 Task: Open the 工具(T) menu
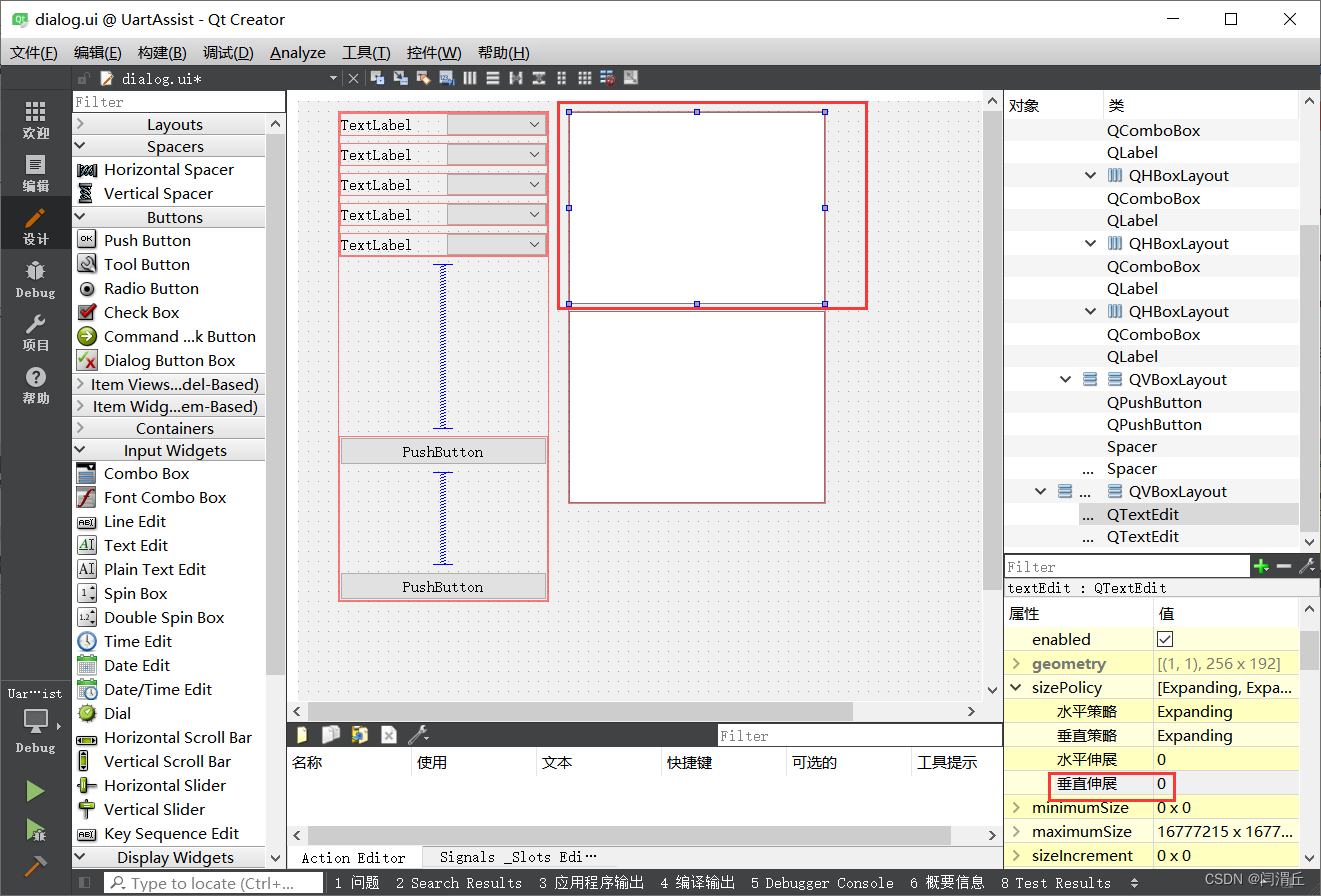366,53
